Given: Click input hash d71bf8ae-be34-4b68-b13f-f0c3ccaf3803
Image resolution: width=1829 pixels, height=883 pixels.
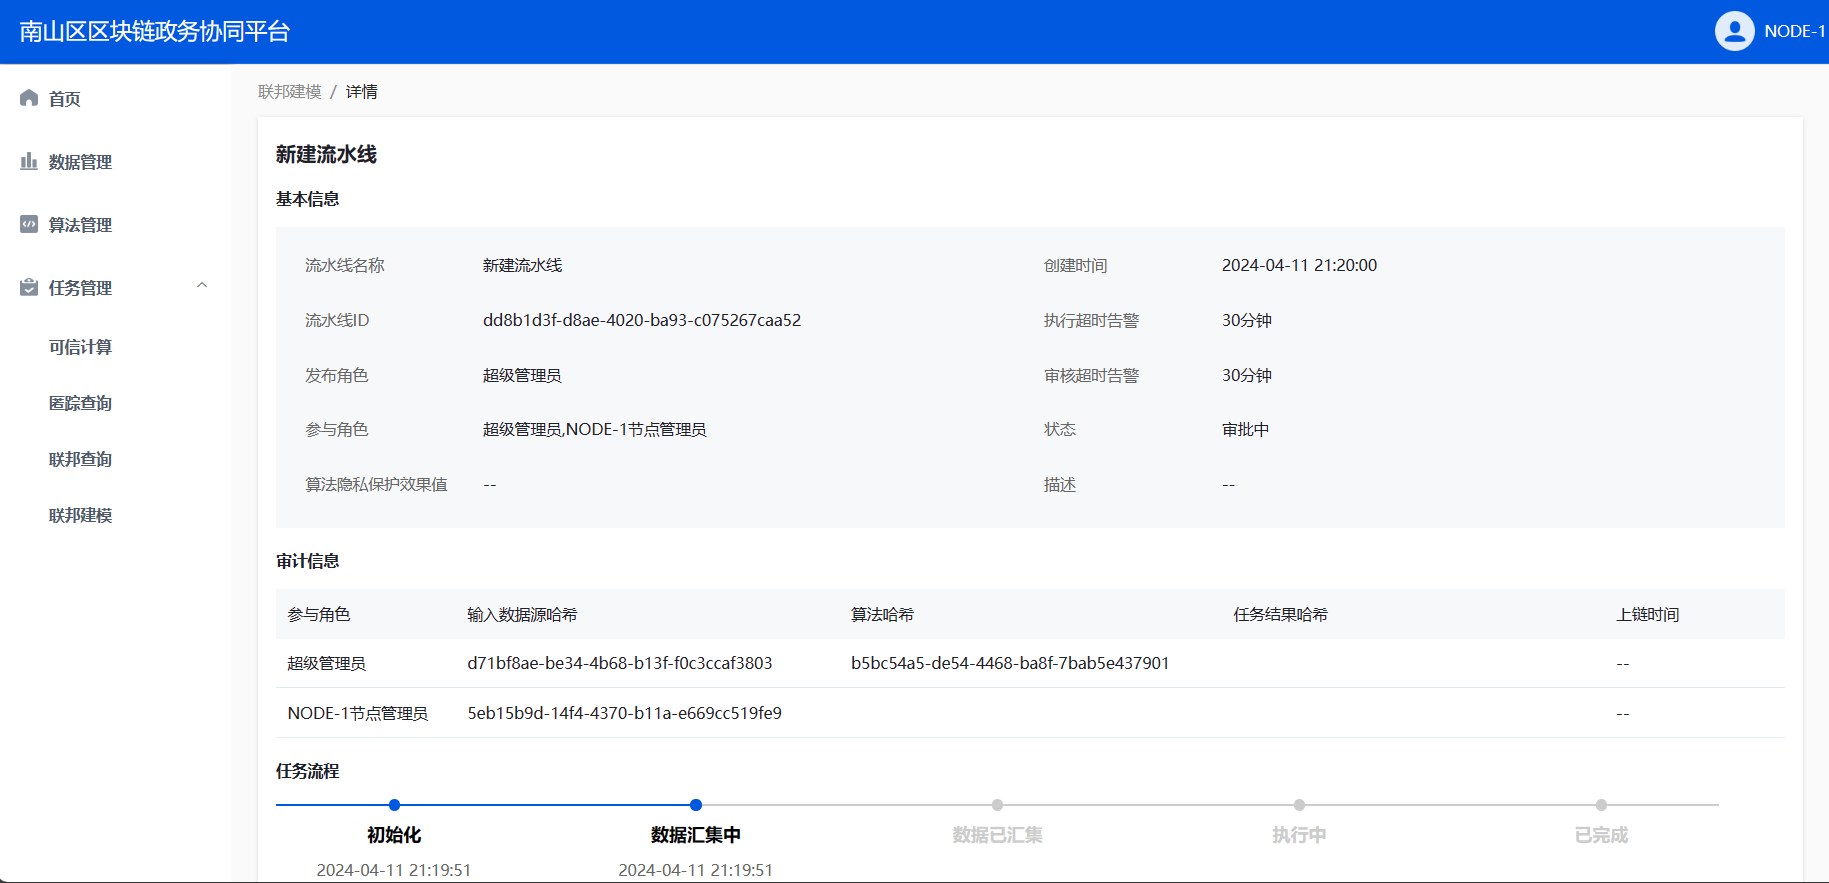Looking at the screenshot, I should click(x=620, y=663).
